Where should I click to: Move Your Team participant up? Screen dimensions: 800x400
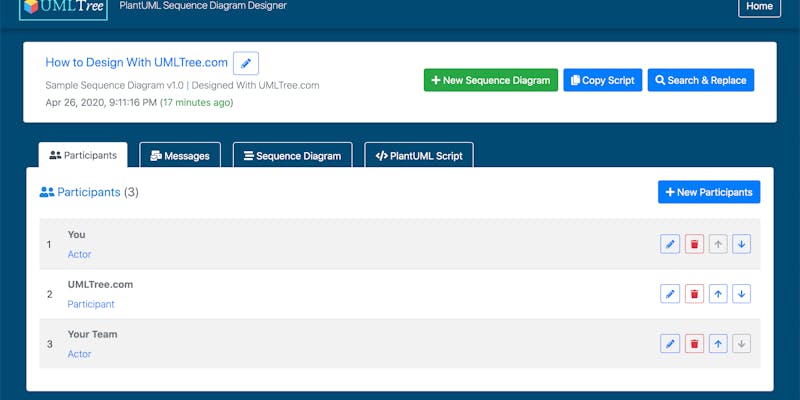[x=718, y=343]
